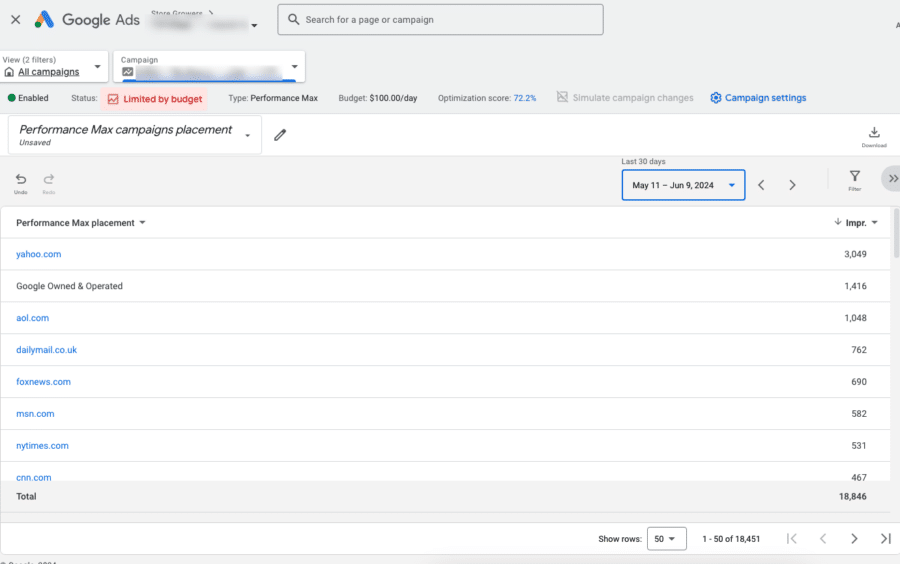Image resolution: width=900 pixels, height=564 pixels.
Task: Close the report with the X icon
Action: tap(15, 20)
